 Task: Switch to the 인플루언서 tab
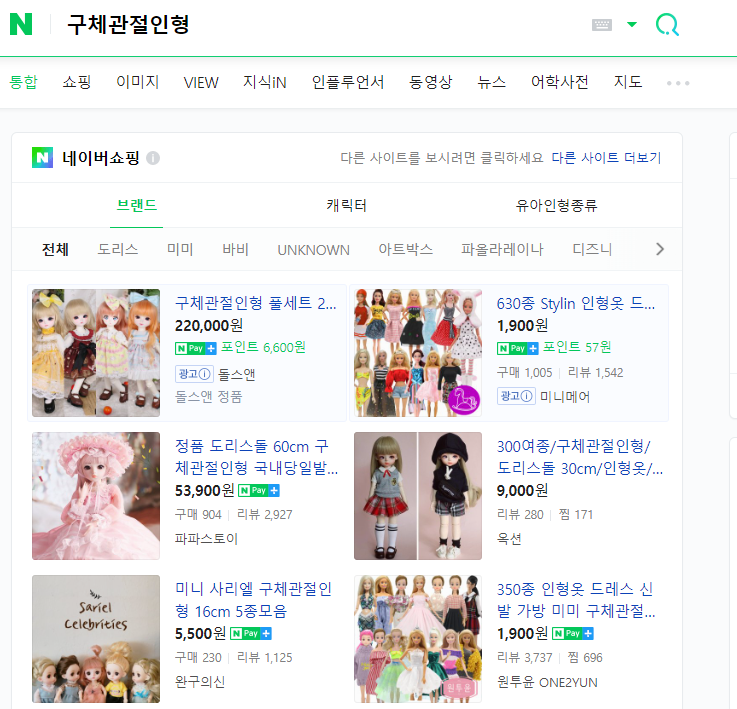348,82
